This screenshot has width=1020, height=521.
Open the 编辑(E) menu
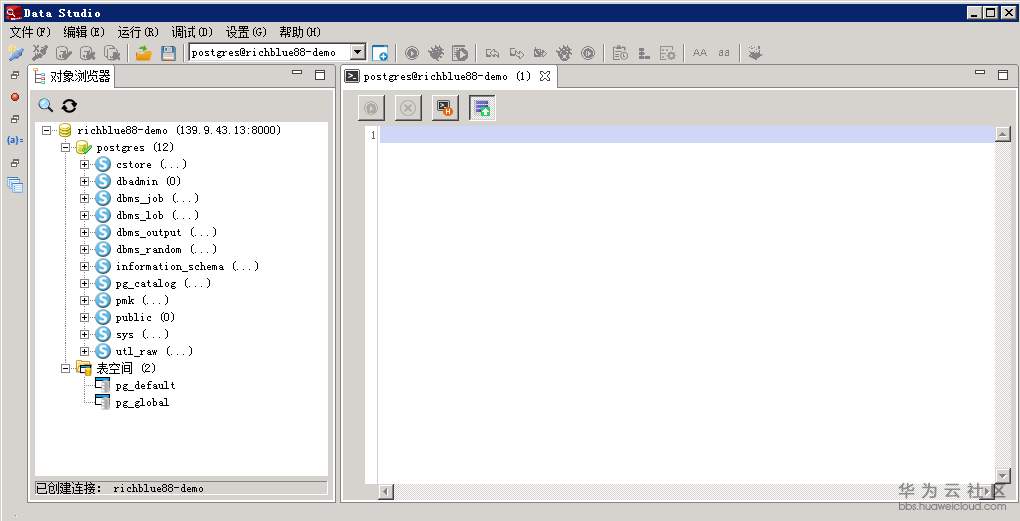[x=84, y=32]
